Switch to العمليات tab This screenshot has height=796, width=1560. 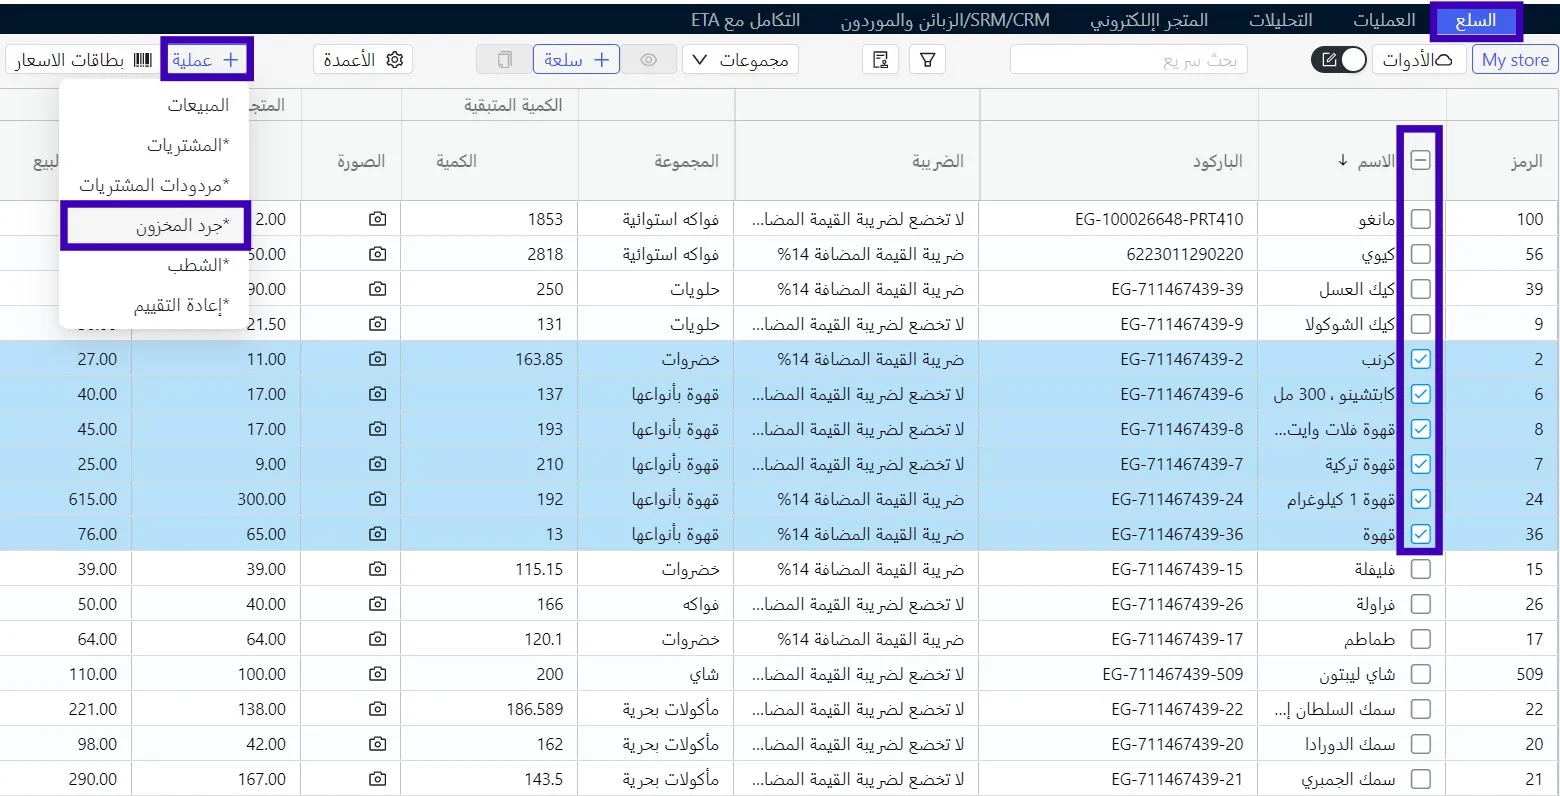pyautogui.click(x=1384, y=20)
